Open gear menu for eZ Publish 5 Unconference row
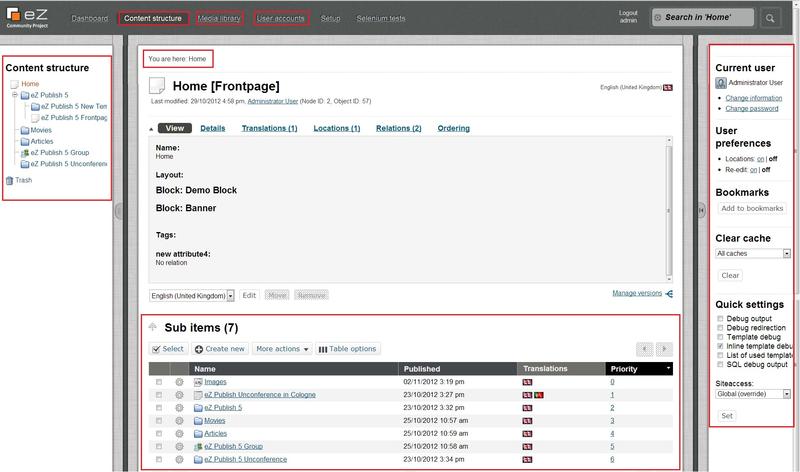The height and width of the screenshot is (472, 800). coord(179,459)
